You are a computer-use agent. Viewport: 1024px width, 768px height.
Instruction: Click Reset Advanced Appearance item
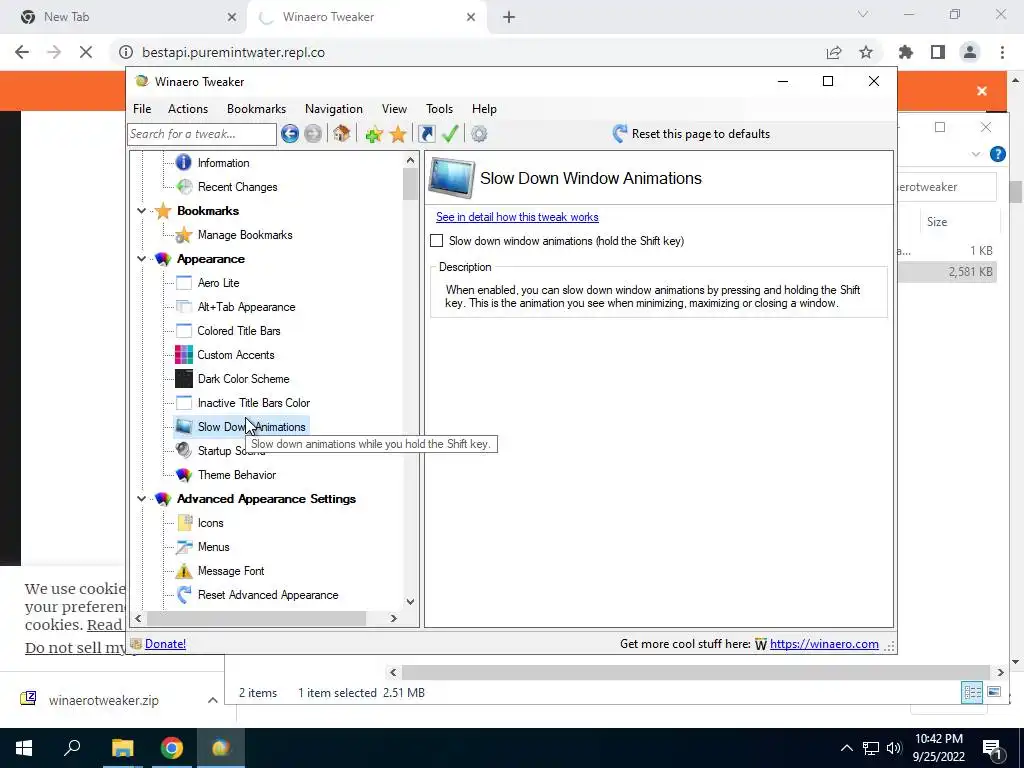tap(268, 595)
